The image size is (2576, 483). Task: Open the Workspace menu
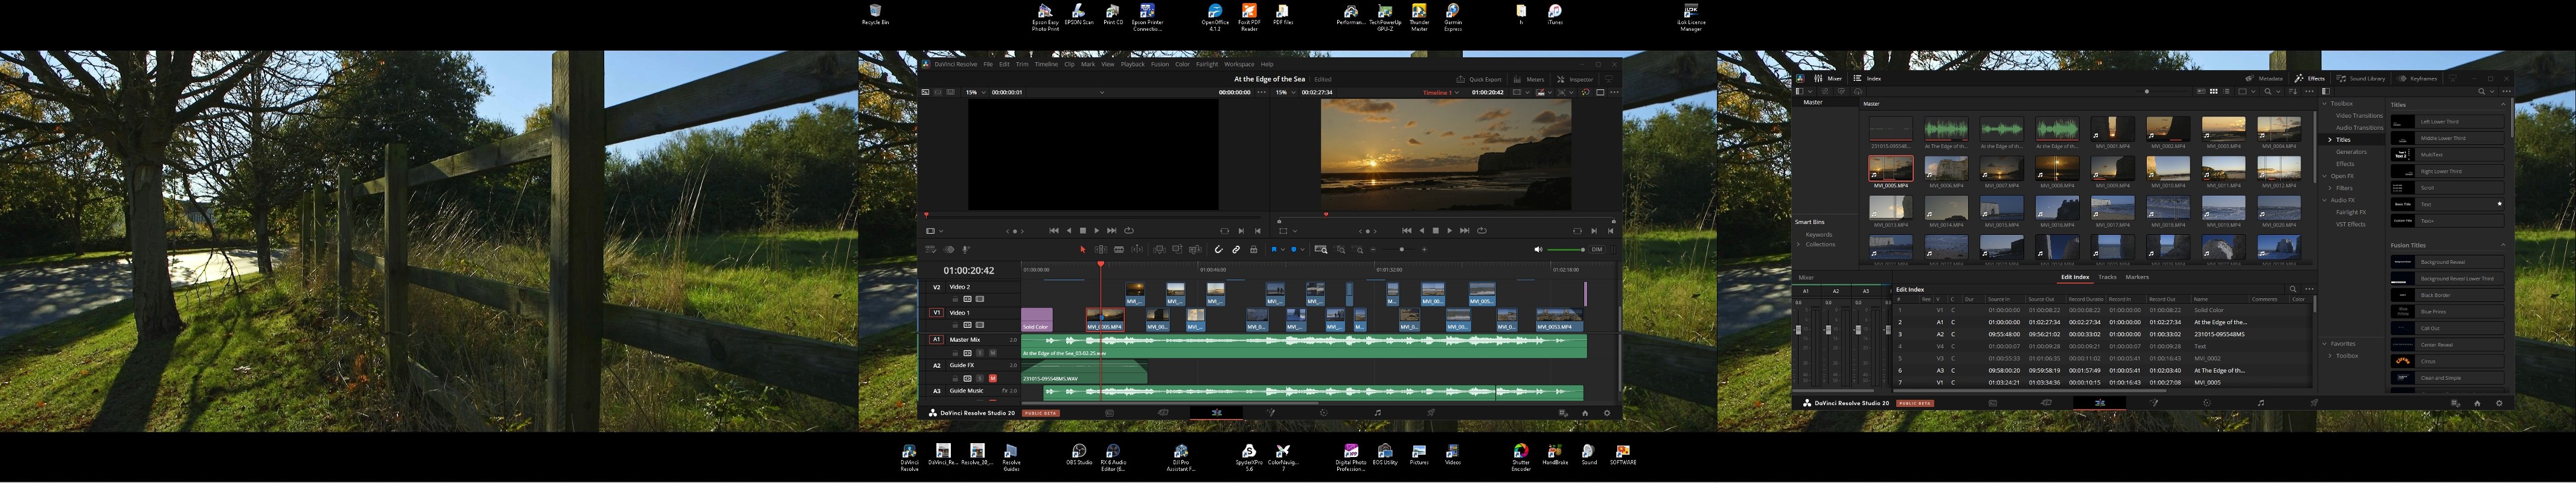[1239, 64]
